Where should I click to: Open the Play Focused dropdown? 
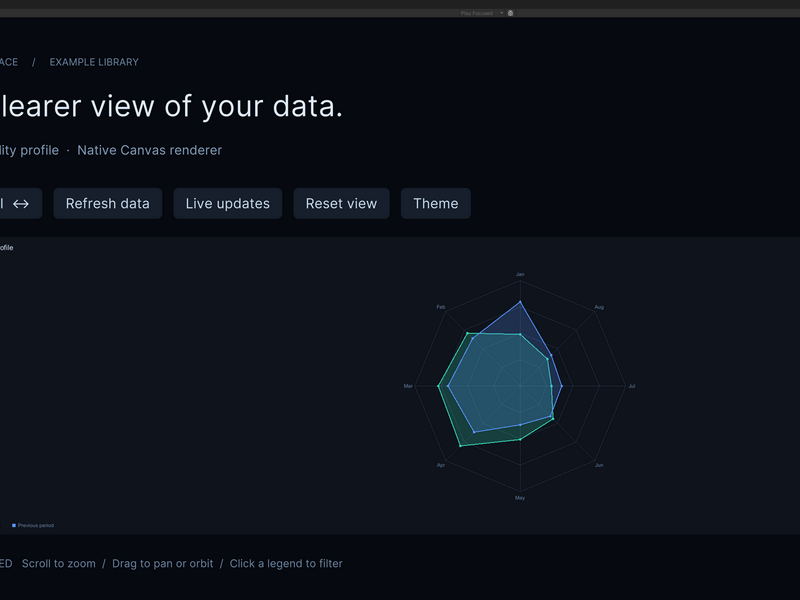pos(482,13)
